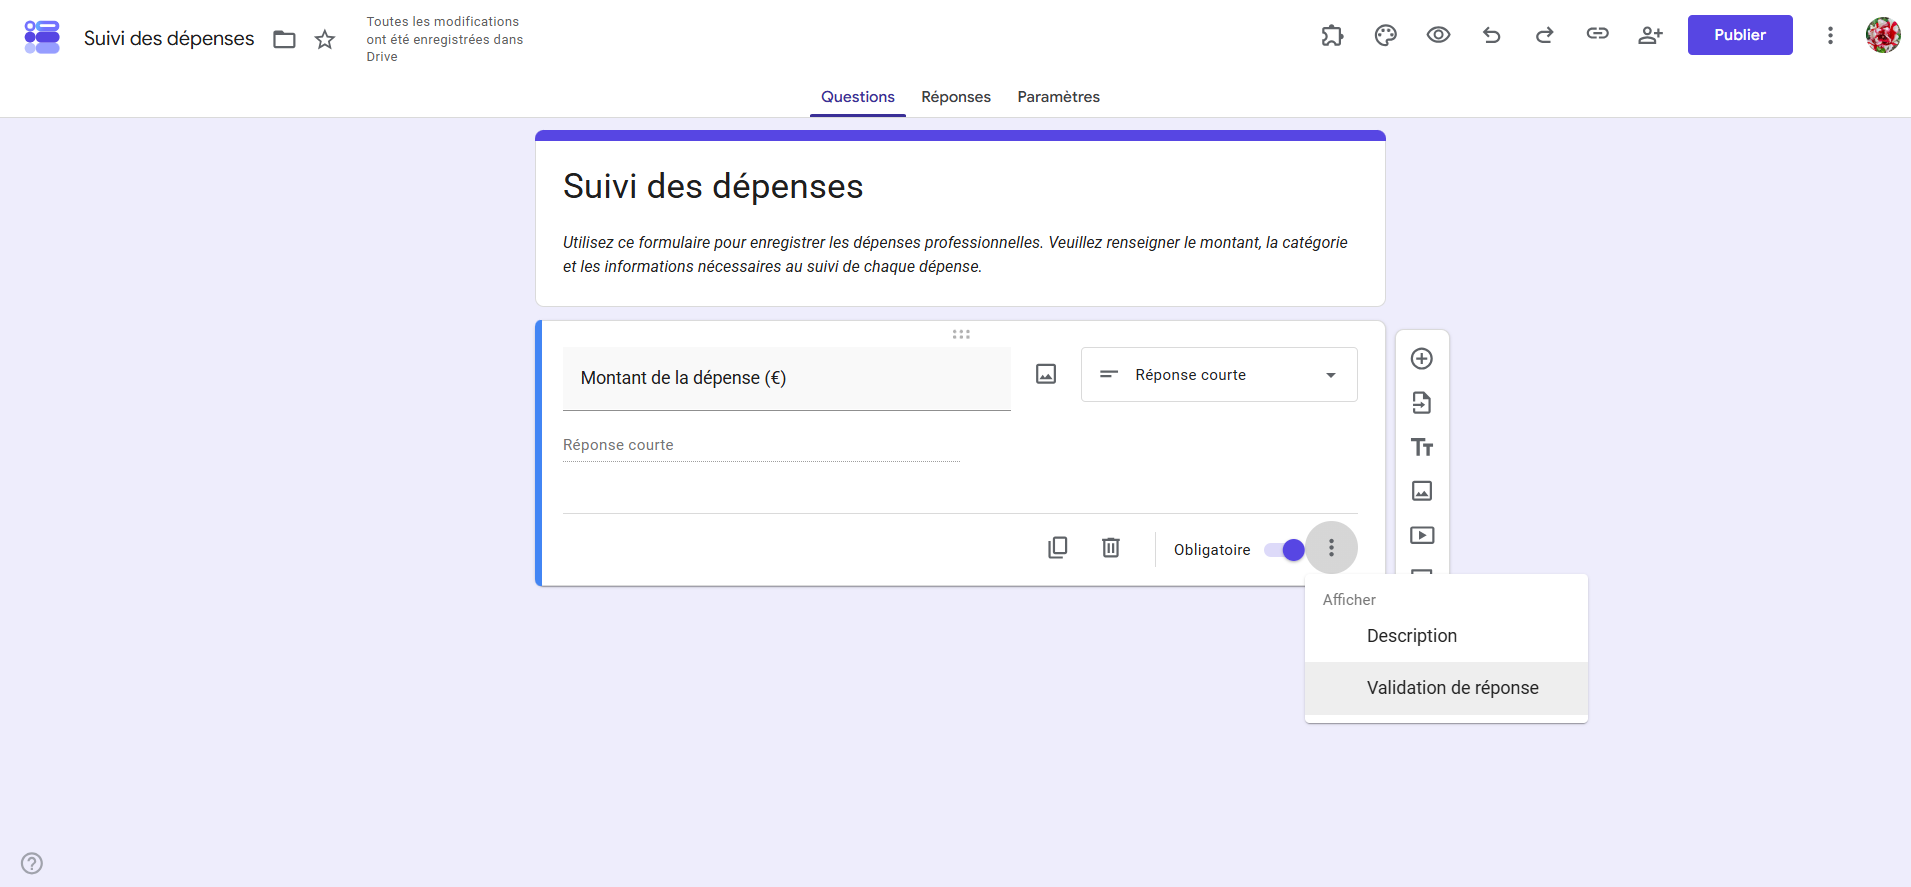This screenshot has height=887, width=1911.
Task: Rename the document title in the header
Action: (x=169, y=39)
